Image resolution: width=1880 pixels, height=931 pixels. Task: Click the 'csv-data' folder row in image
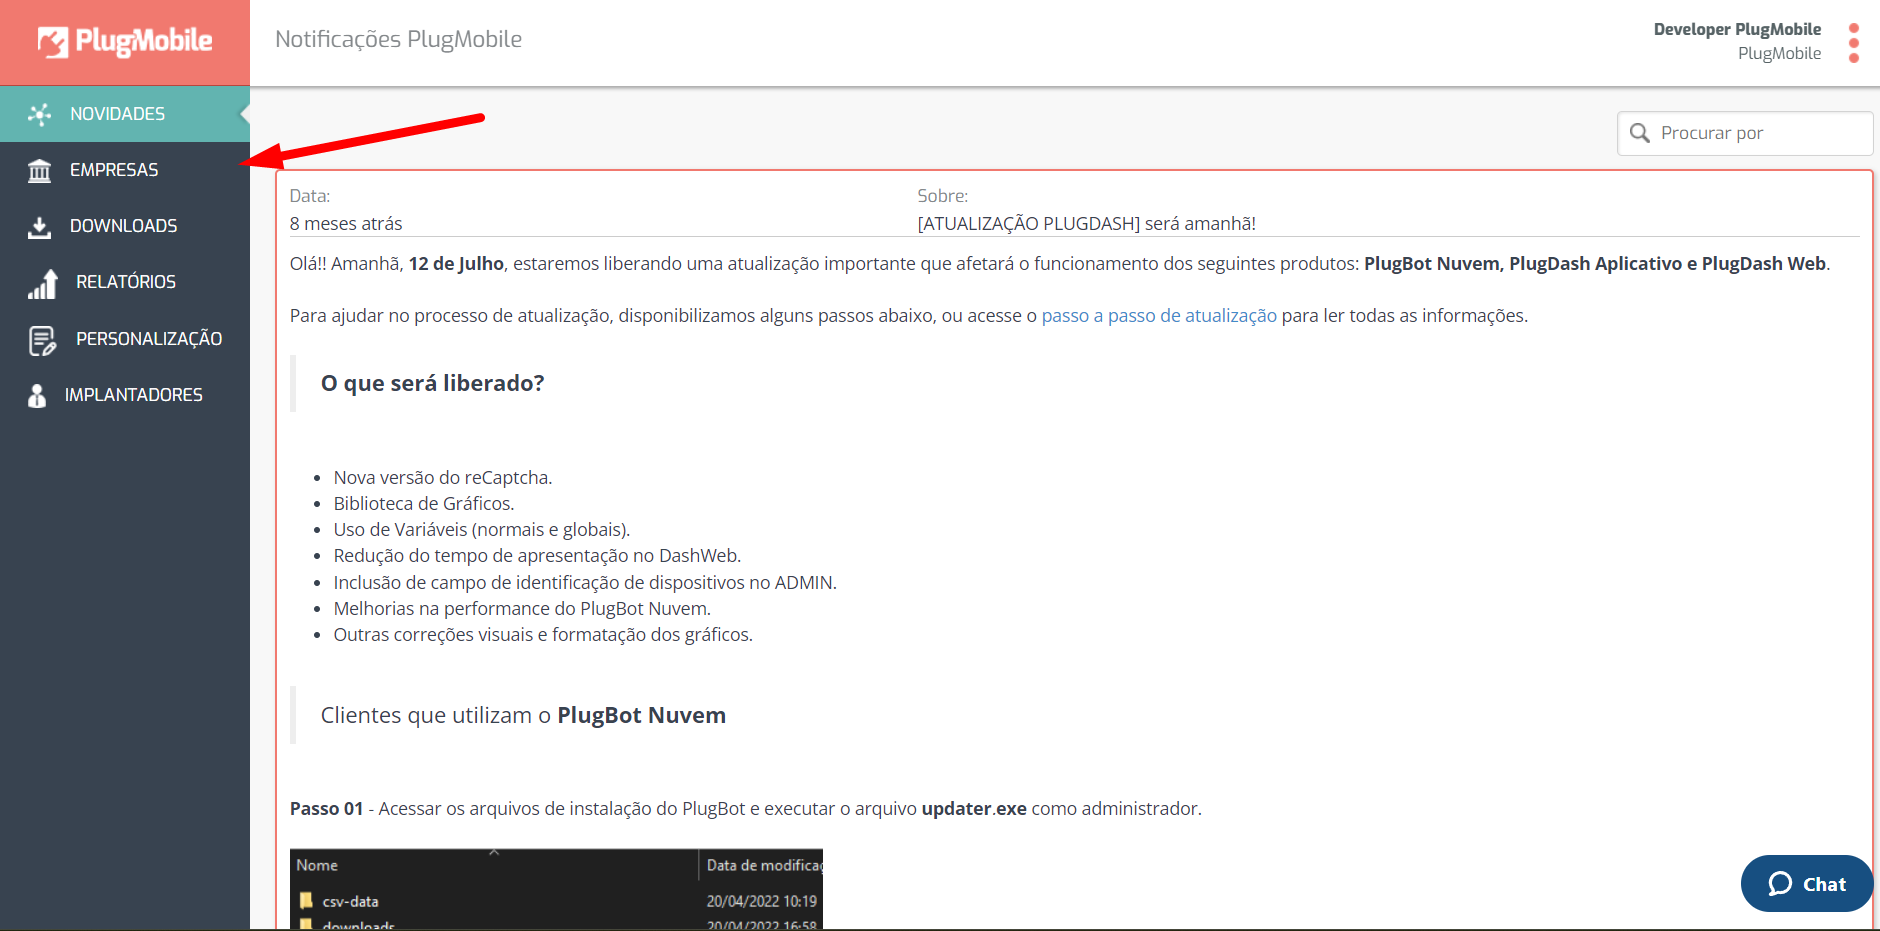[556, 901]
